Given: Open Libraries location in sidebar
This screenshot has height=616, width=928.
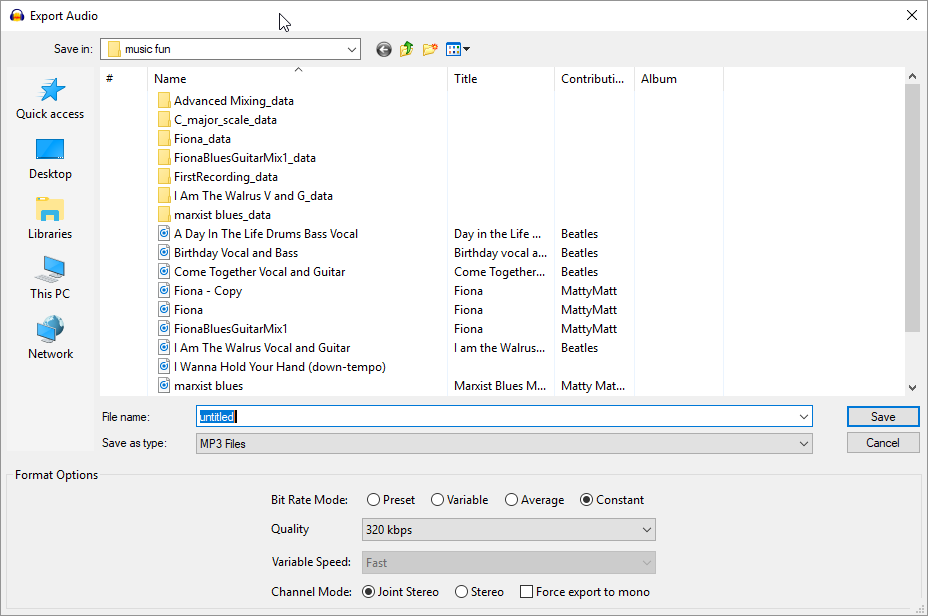Looking at the screenshot, I should pos(50,219).
